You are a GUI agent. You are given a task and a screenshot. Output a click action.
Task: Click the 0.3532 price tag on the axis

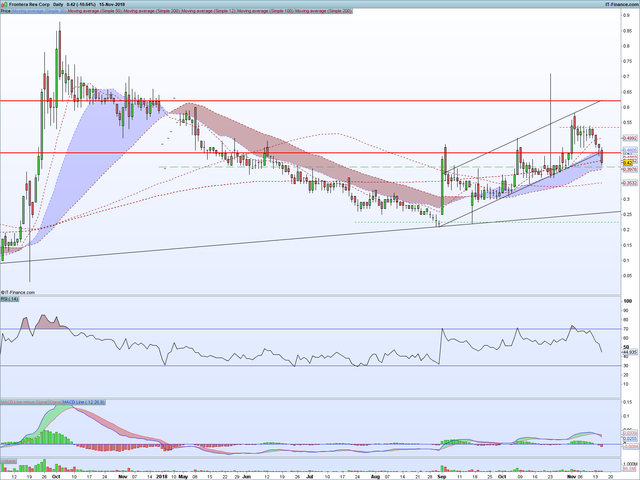(x=630, y=183)
